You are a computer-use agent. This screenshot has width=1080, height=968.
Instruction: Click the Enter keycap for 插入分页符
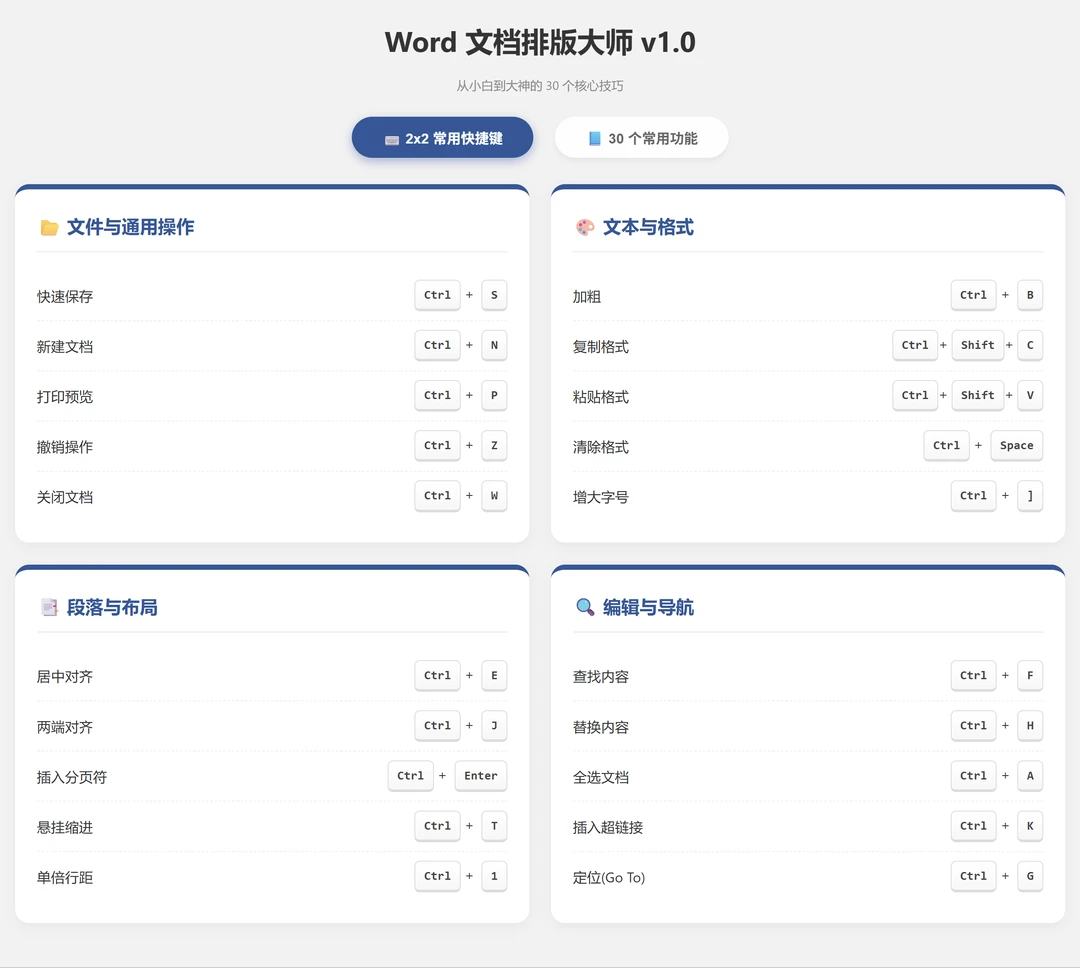[x=481, y=776]
